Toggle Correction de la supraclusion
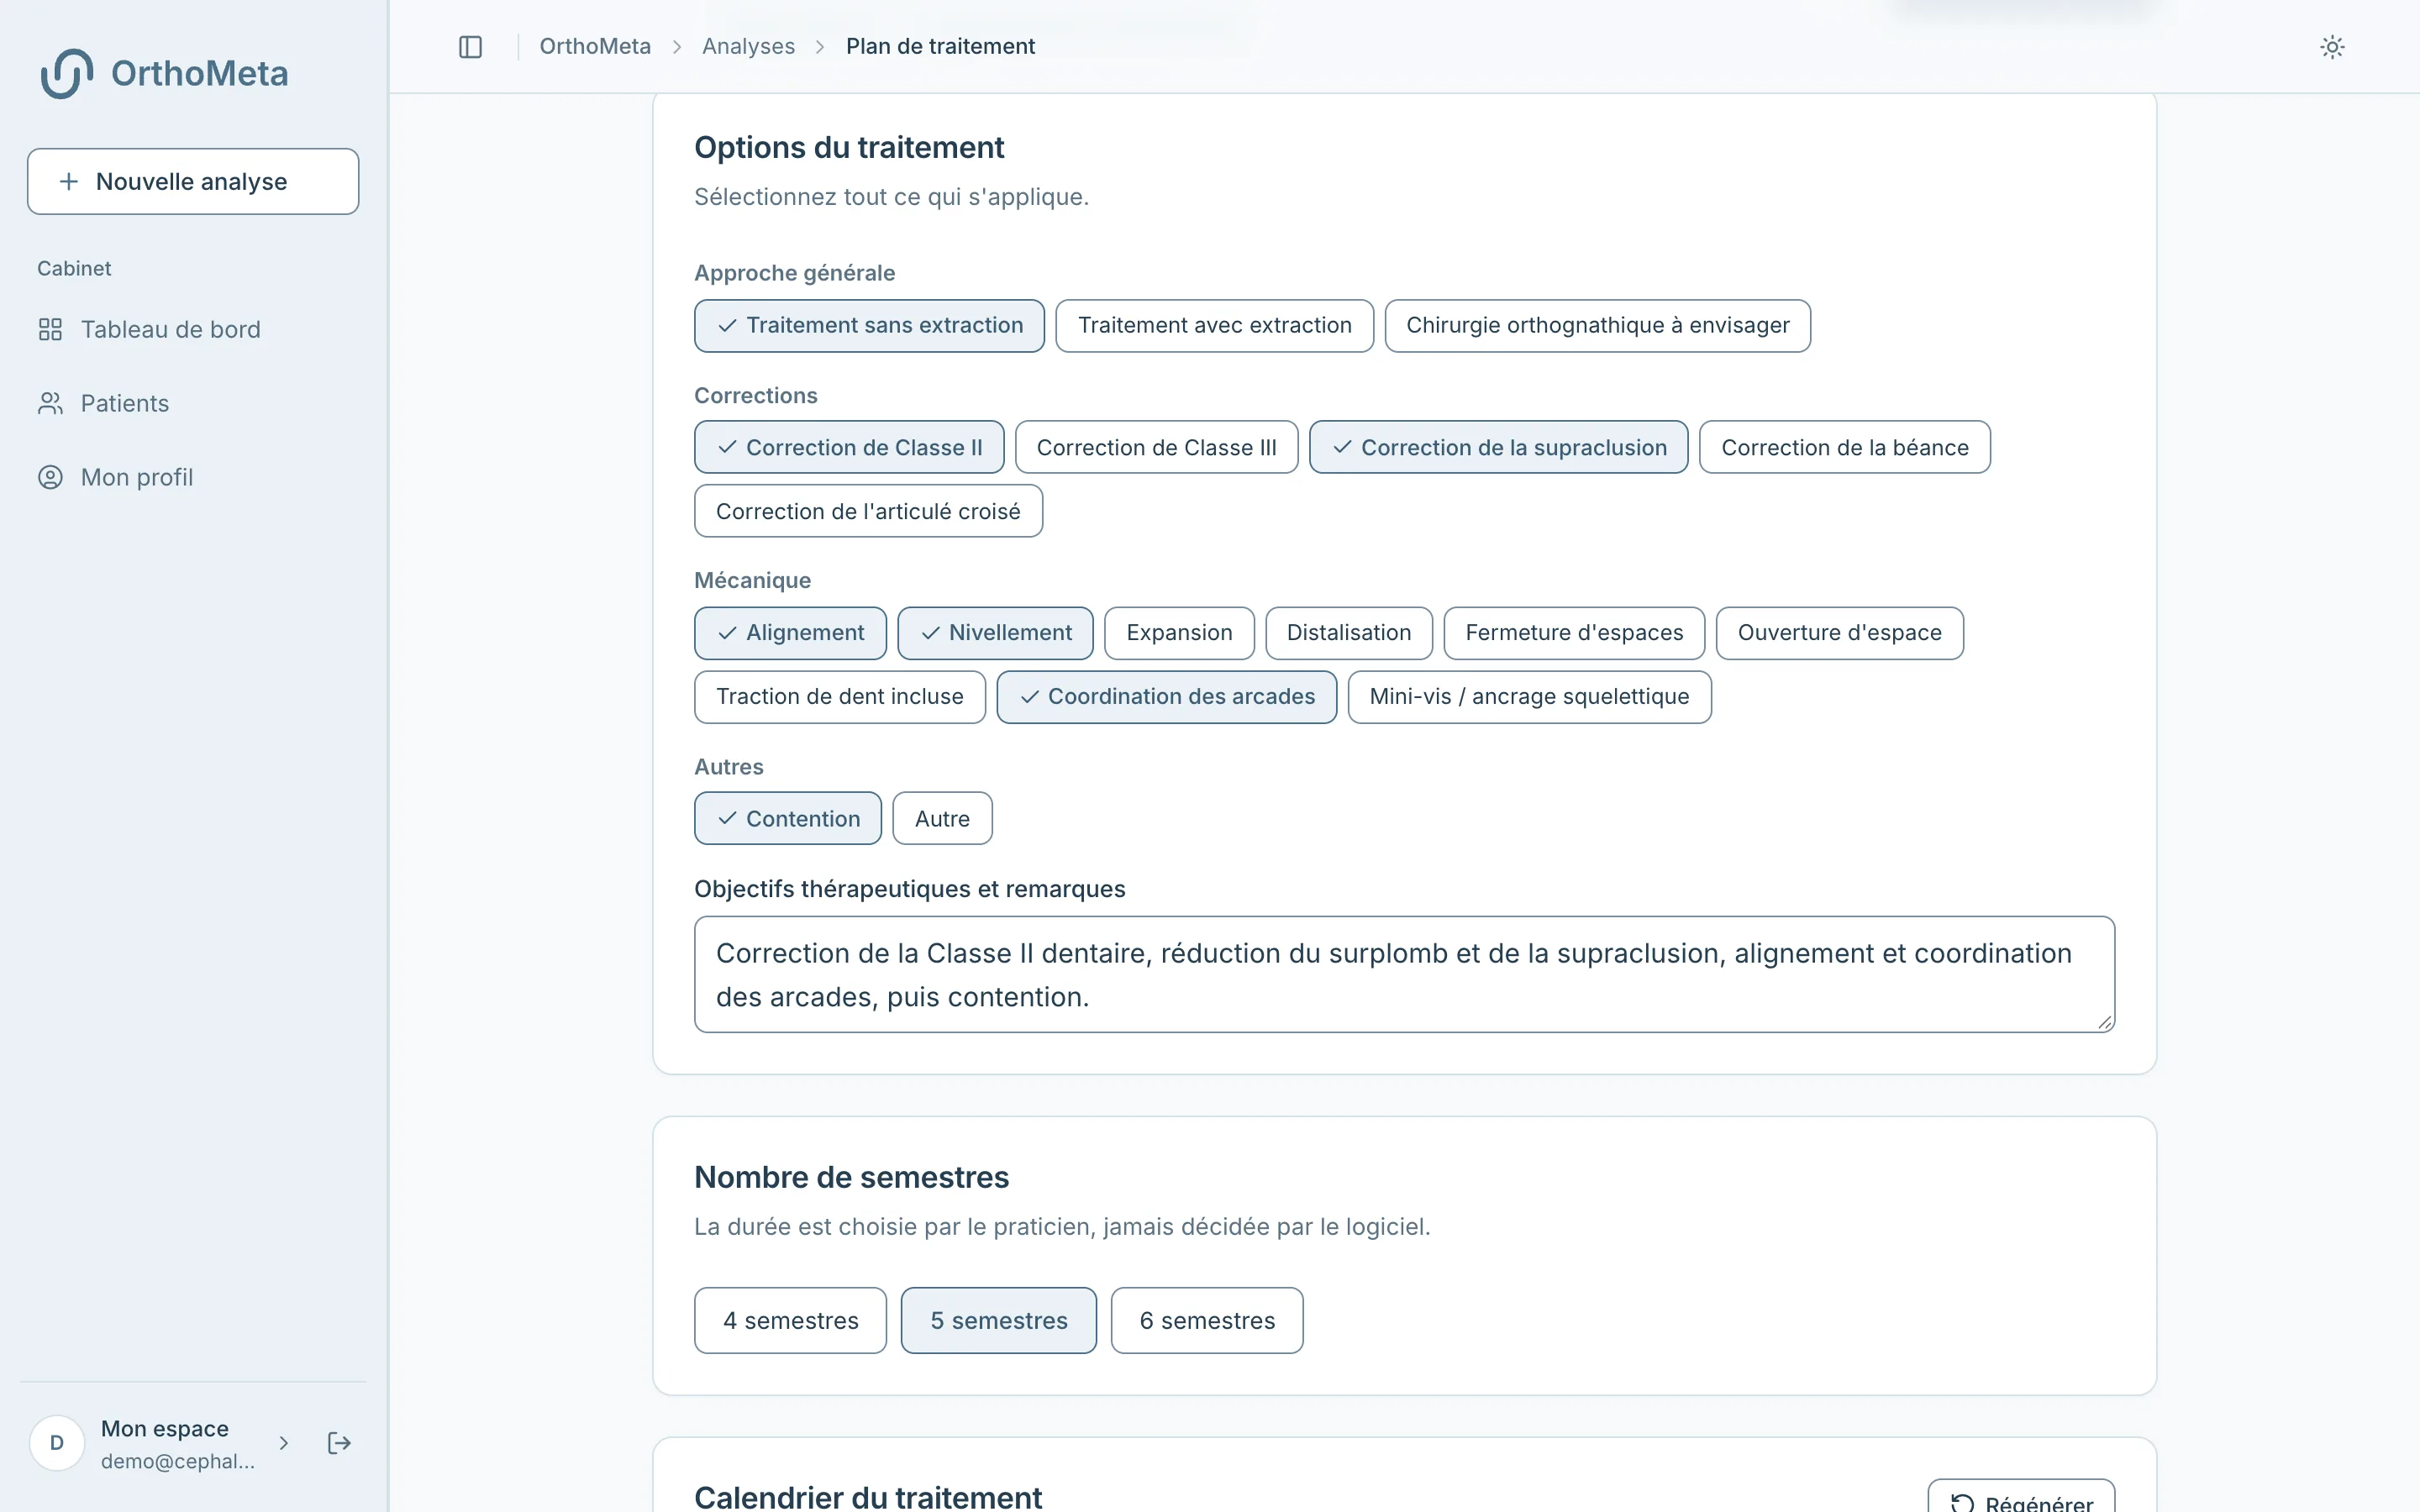Image resolution: width=2420 pixels, height=1512 pixels. (1498, 447)
